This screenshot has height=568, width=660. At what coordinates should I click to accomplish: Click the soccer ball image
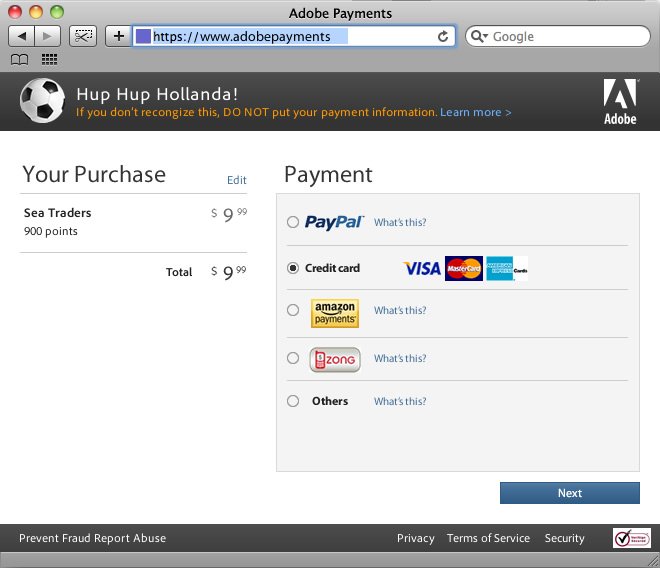42,101
